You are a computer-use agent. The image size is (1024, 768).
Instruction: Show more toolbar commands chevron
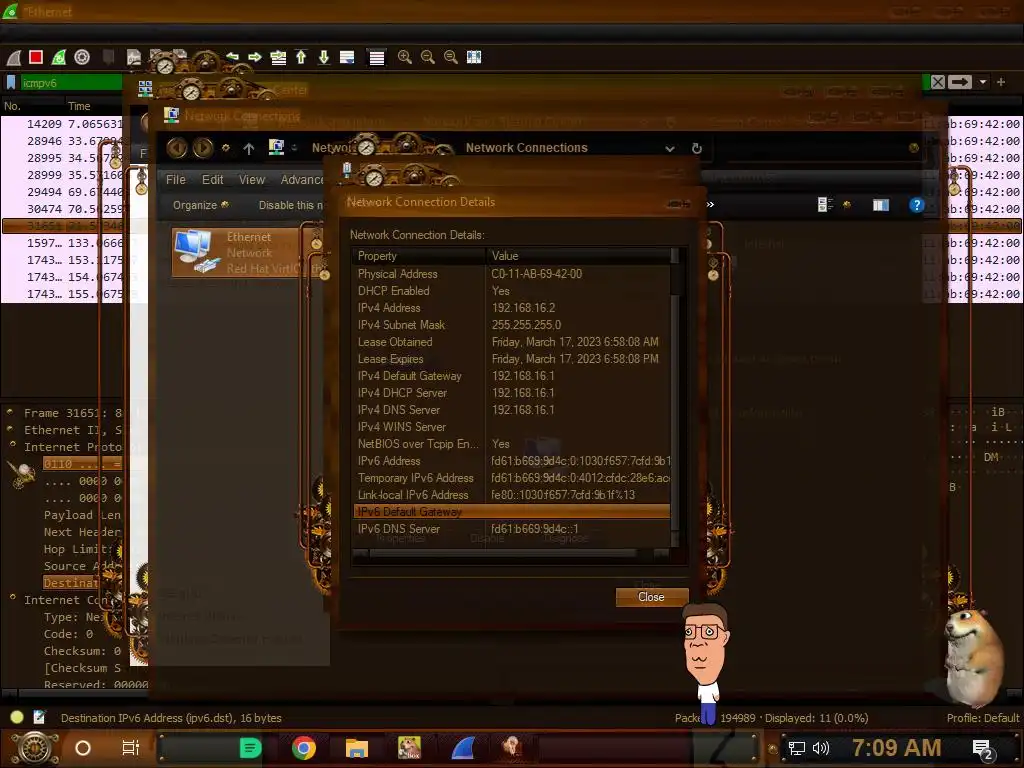pos(710,204)
